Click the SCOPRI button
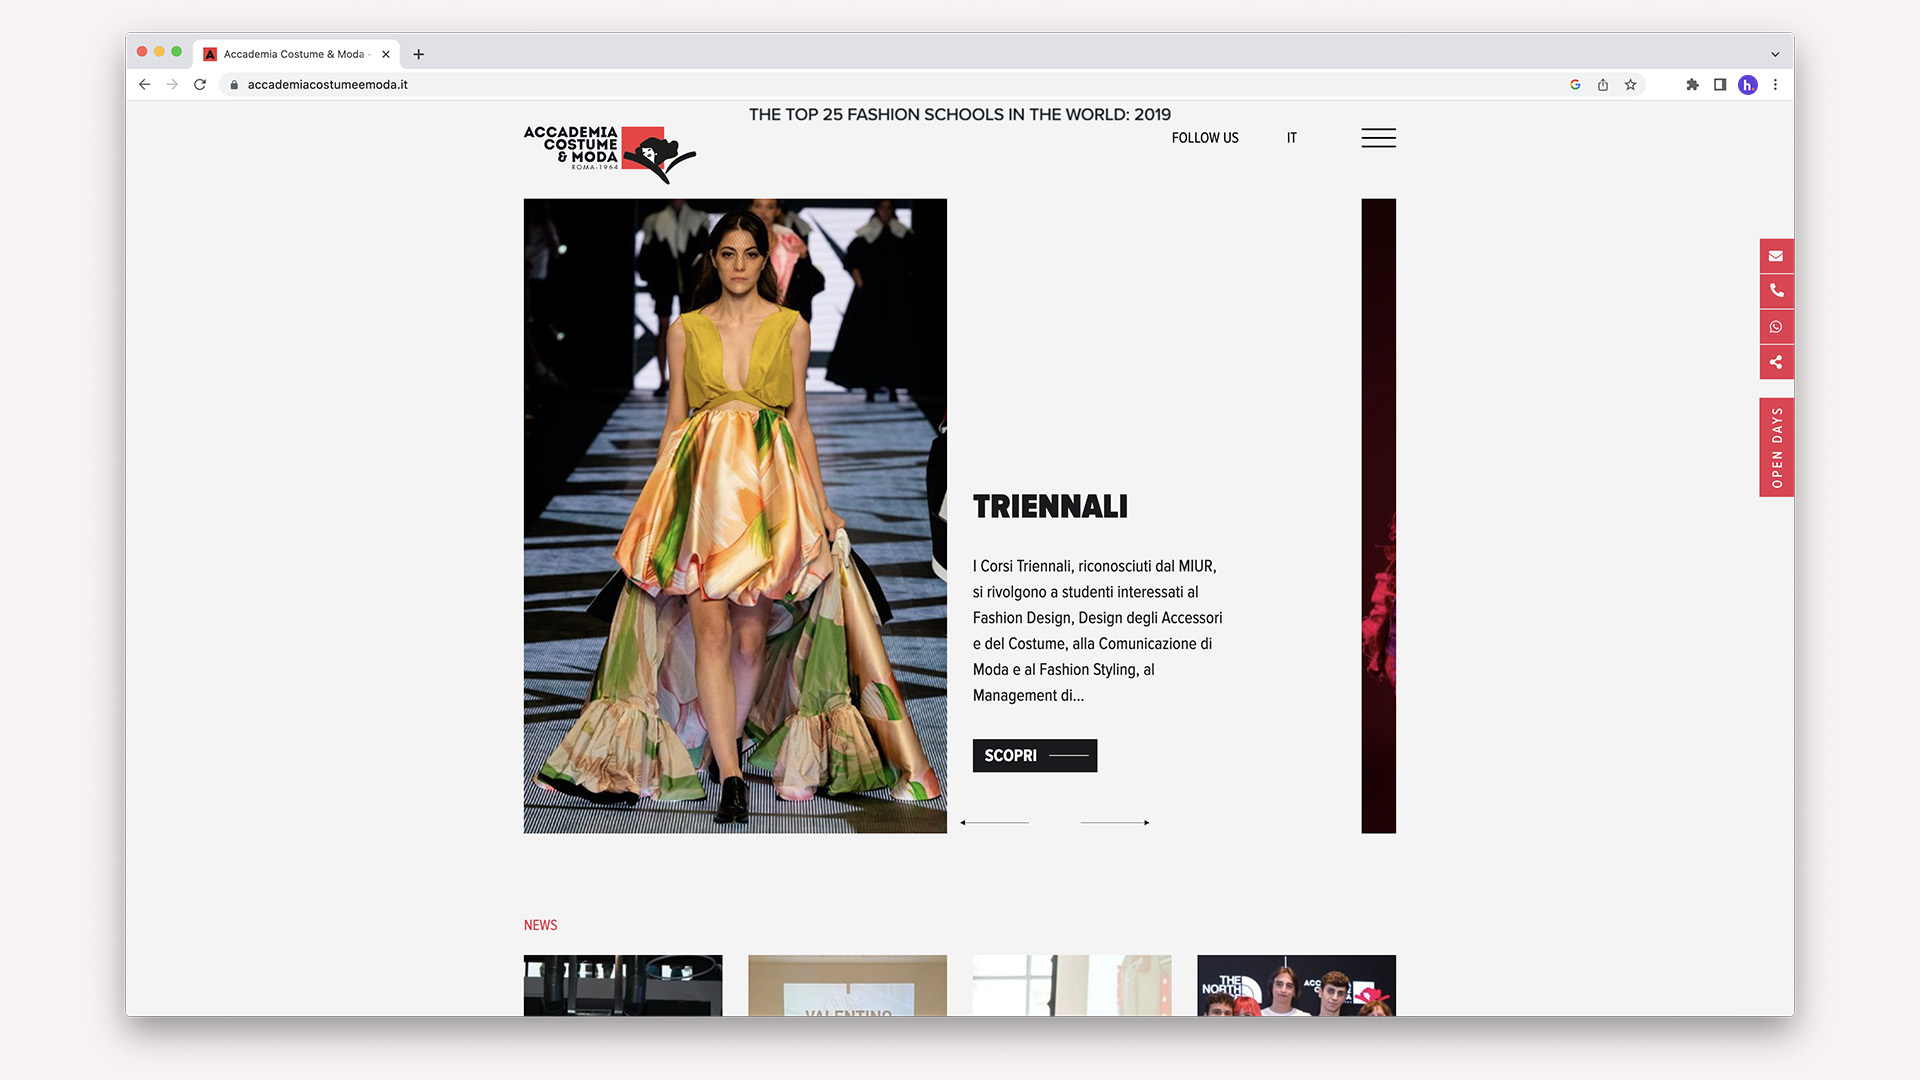The height and width of the screenshot is (1080, 1920). tap(1034, 756)
